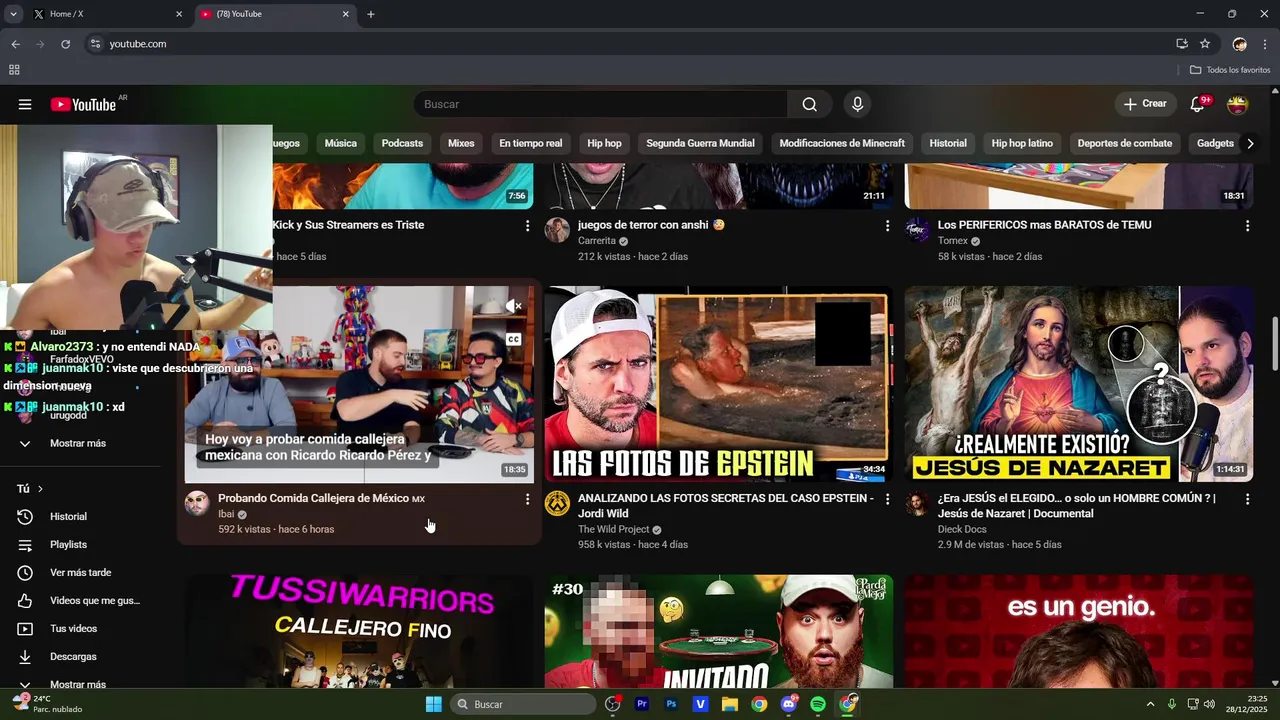Open Playlists in the sidebar
Image resolution: width=1280 pixels, height=720 pixels.
coord(68,545)
